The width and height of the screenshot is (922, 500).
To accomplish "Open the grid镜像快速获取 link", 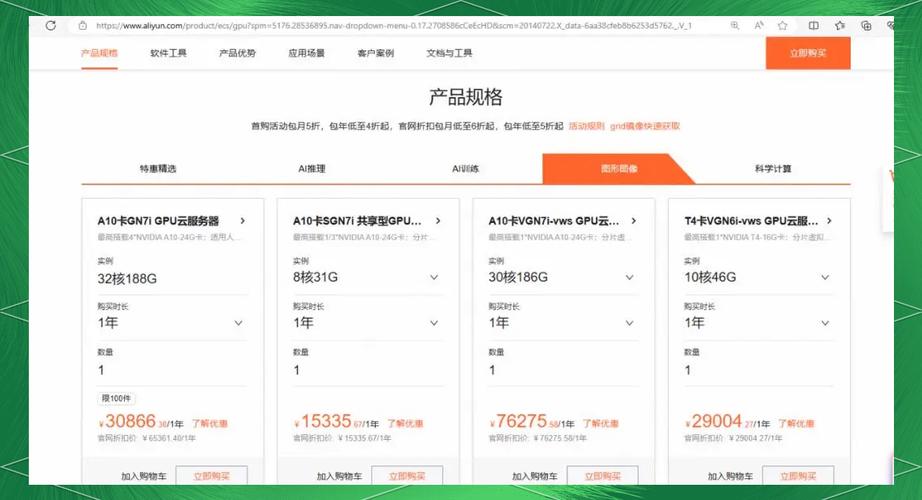I will pyautogui.click(x=645, y=126).
